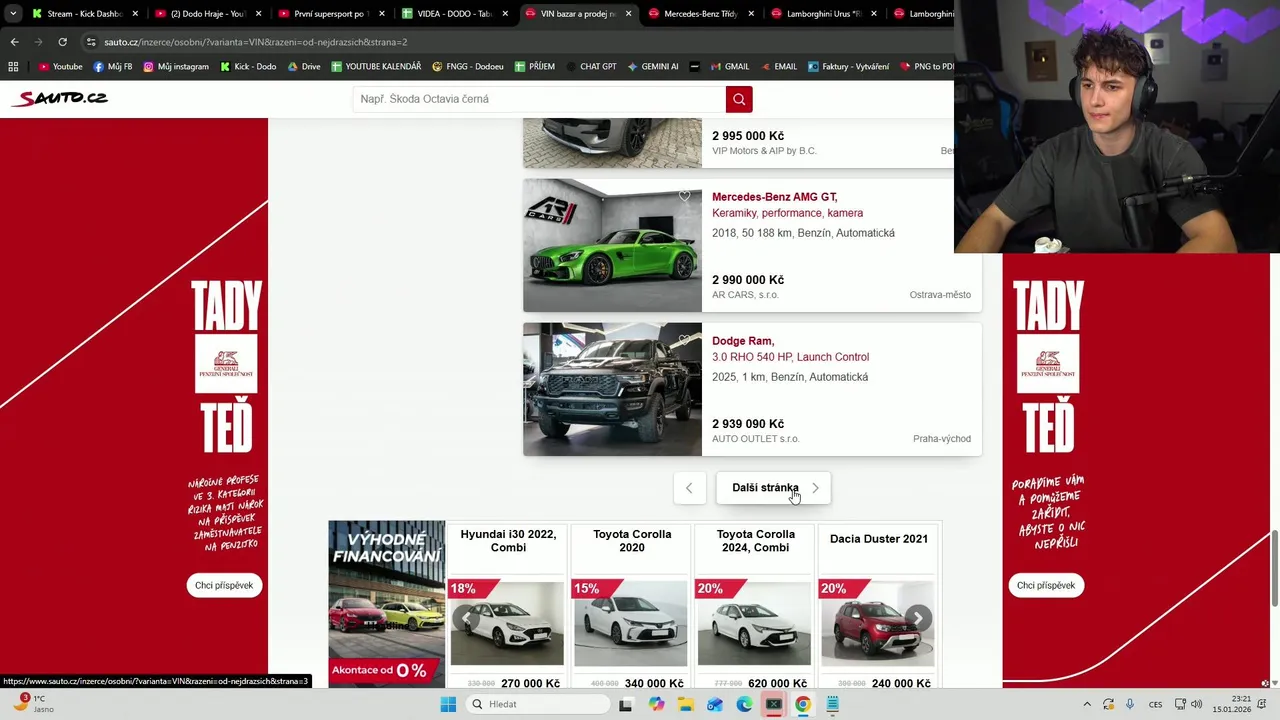1280x720 pixels.
Task: Open the Dodge Ram listing title
Action: (x=743, y=341)
